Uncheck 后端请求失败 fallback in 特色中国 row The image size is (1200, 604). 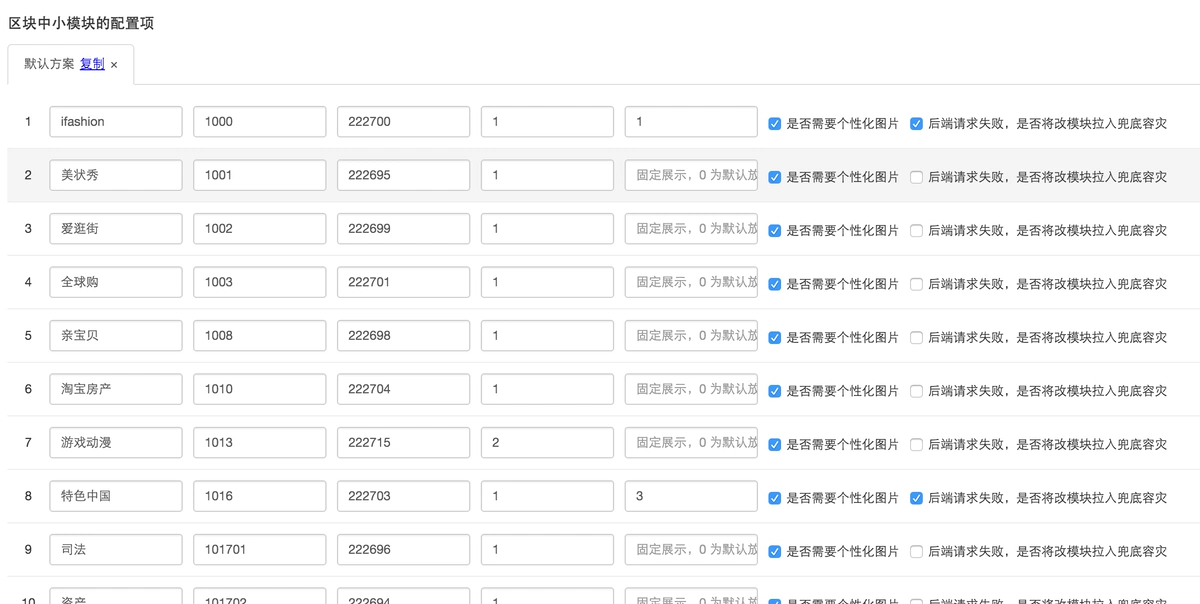[916, 498]
